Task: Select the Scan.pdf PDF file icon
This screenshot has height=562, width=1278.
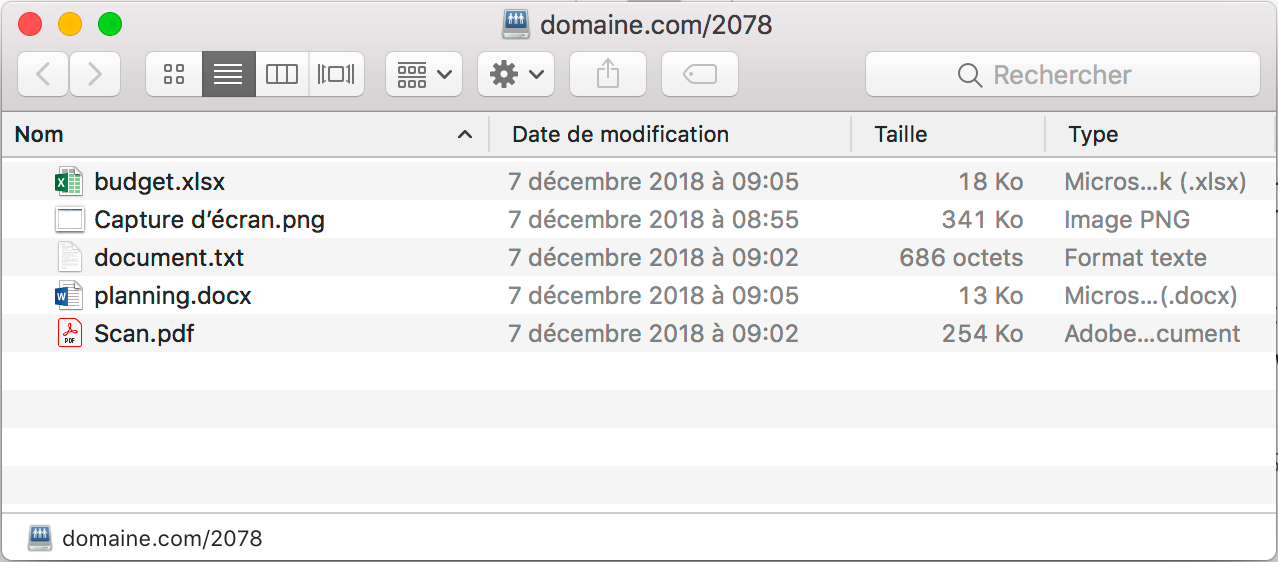Action: pyautogui.click(x=69, y=334)
